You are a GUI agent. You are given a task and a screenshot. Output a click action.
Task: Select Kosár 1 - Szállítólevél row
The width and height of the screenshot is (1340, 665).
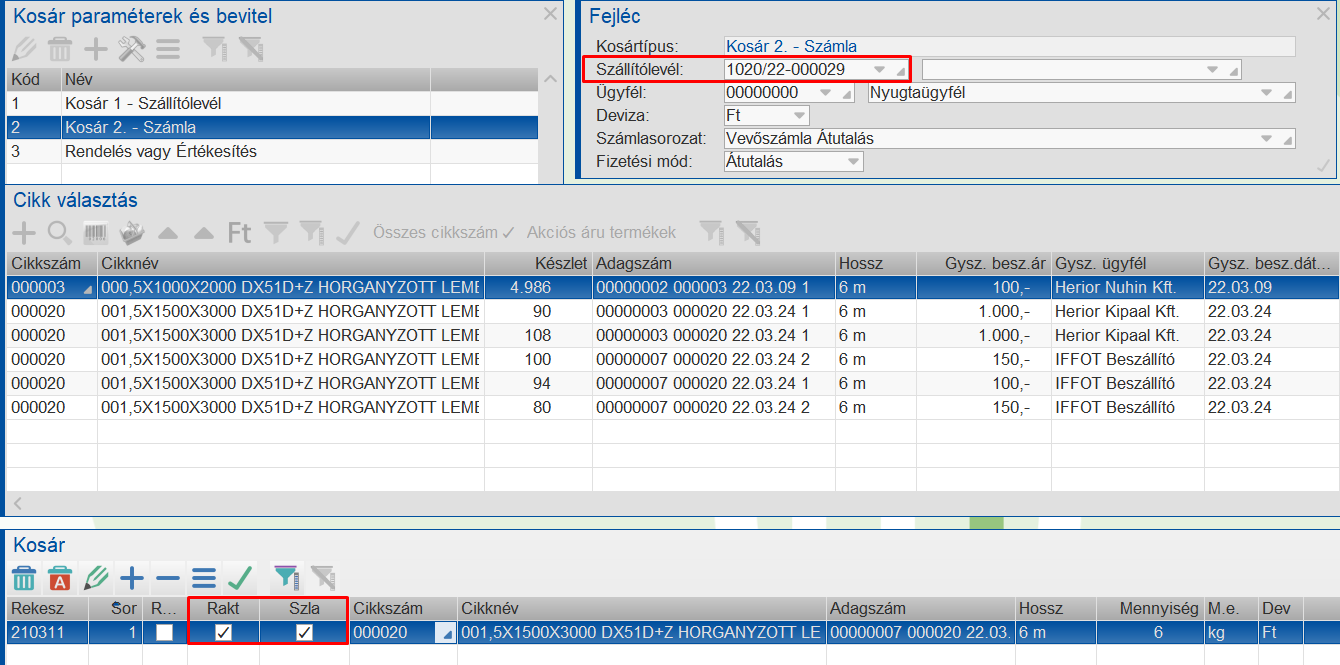272,104
